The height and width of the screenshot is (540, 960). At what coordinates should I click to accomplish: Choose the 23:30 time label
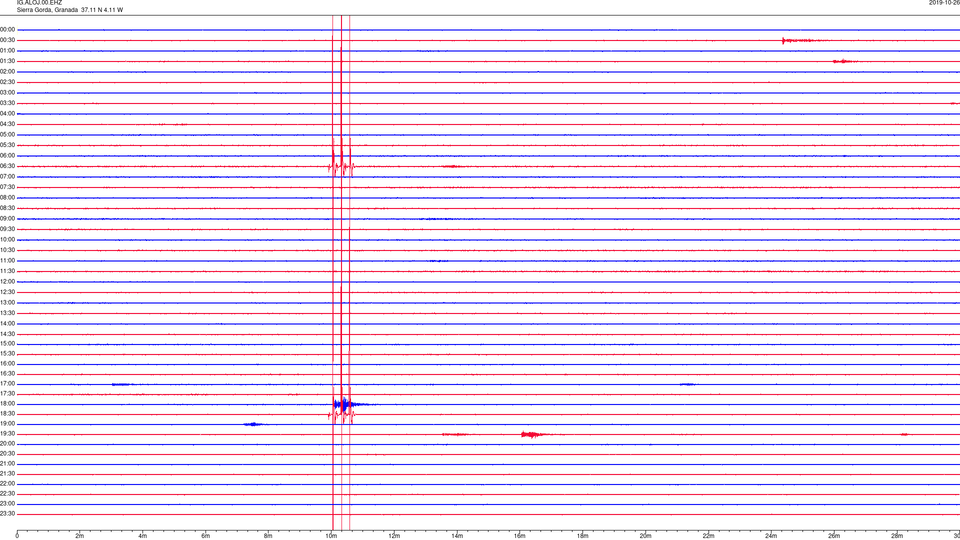click(7, 514)
